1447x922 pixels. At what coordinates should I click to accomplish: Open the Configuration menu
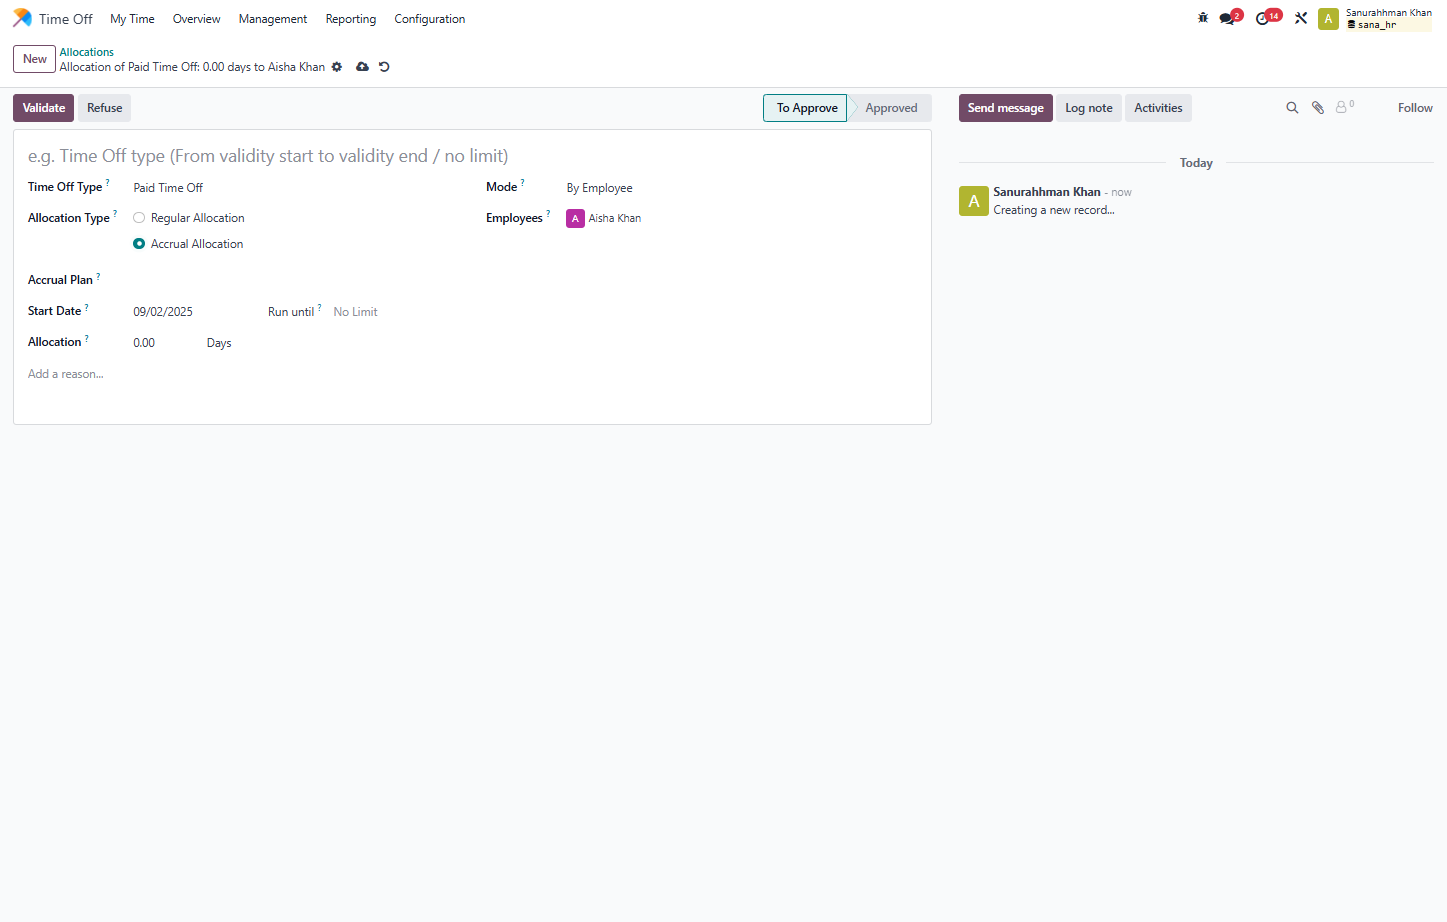430,19
